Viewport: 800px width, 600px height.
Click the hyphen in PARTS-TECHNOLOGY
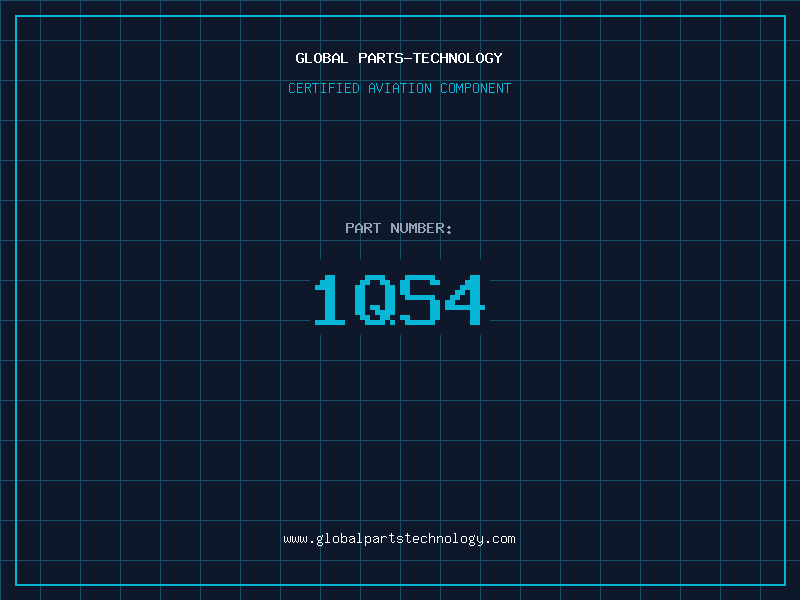click(x=407, y=58)
